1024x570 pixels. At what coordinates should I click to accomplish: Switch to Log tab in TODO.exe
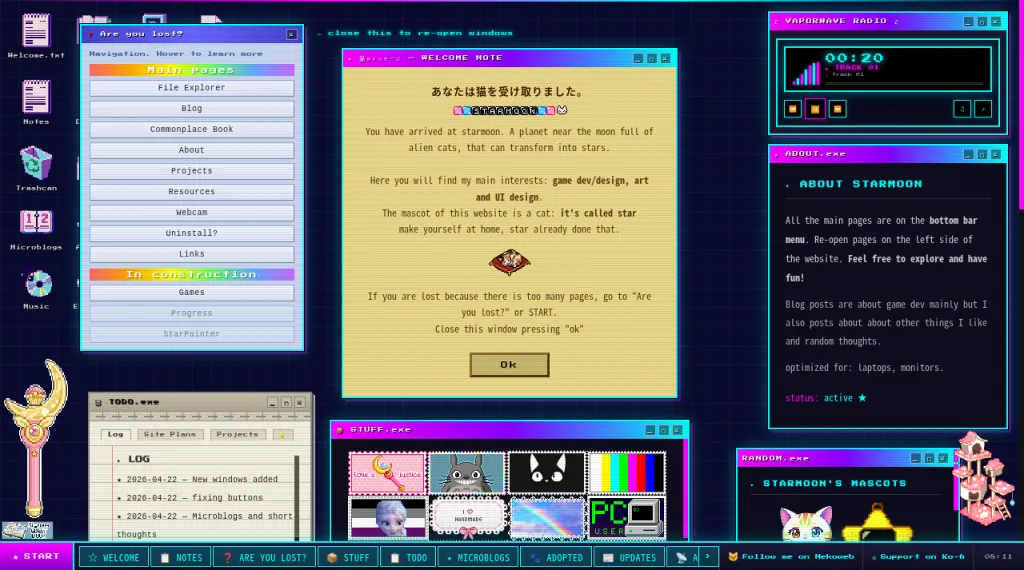coord(116,434)
